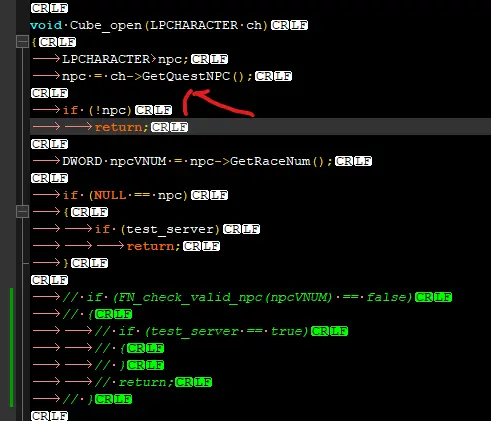Image resolution: width=491 pixels, height=421 pixels.
Task: Click 'LPCHARACTER' in the npc declaration line
Action: 106,59
